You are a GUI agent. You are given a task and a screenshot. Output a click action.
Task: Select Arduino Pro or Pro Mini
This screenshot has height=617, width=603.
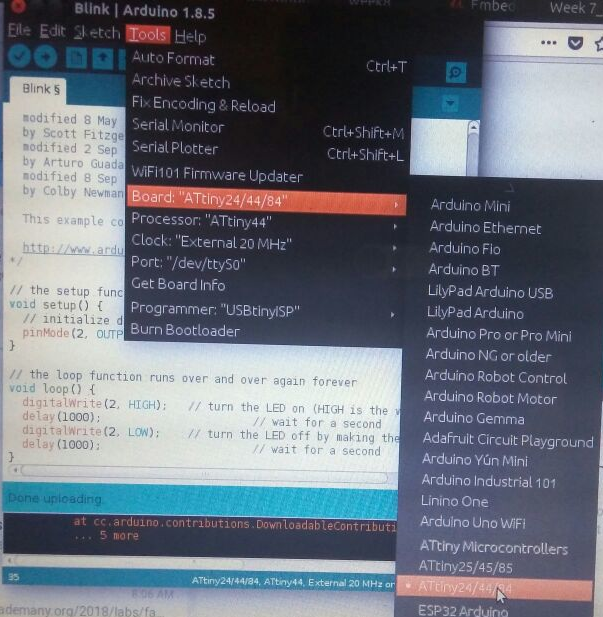pyautogui.click(x=499, y=335)
